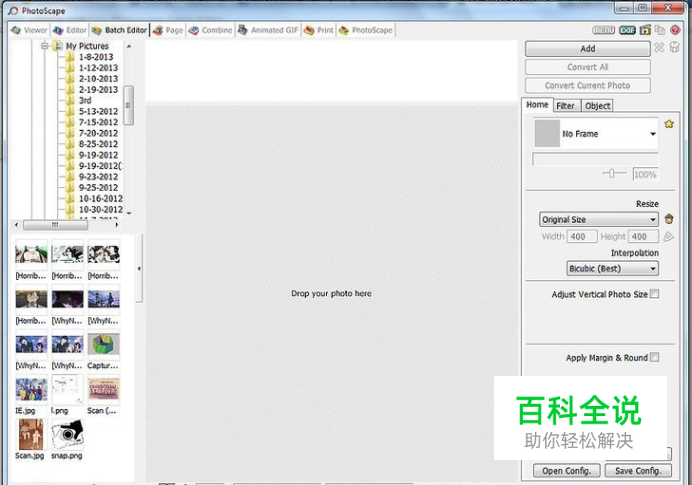This screenshot has width=692, height=485.
Task: Select the 2-10-2013 folder
Action: coord(98,79)
